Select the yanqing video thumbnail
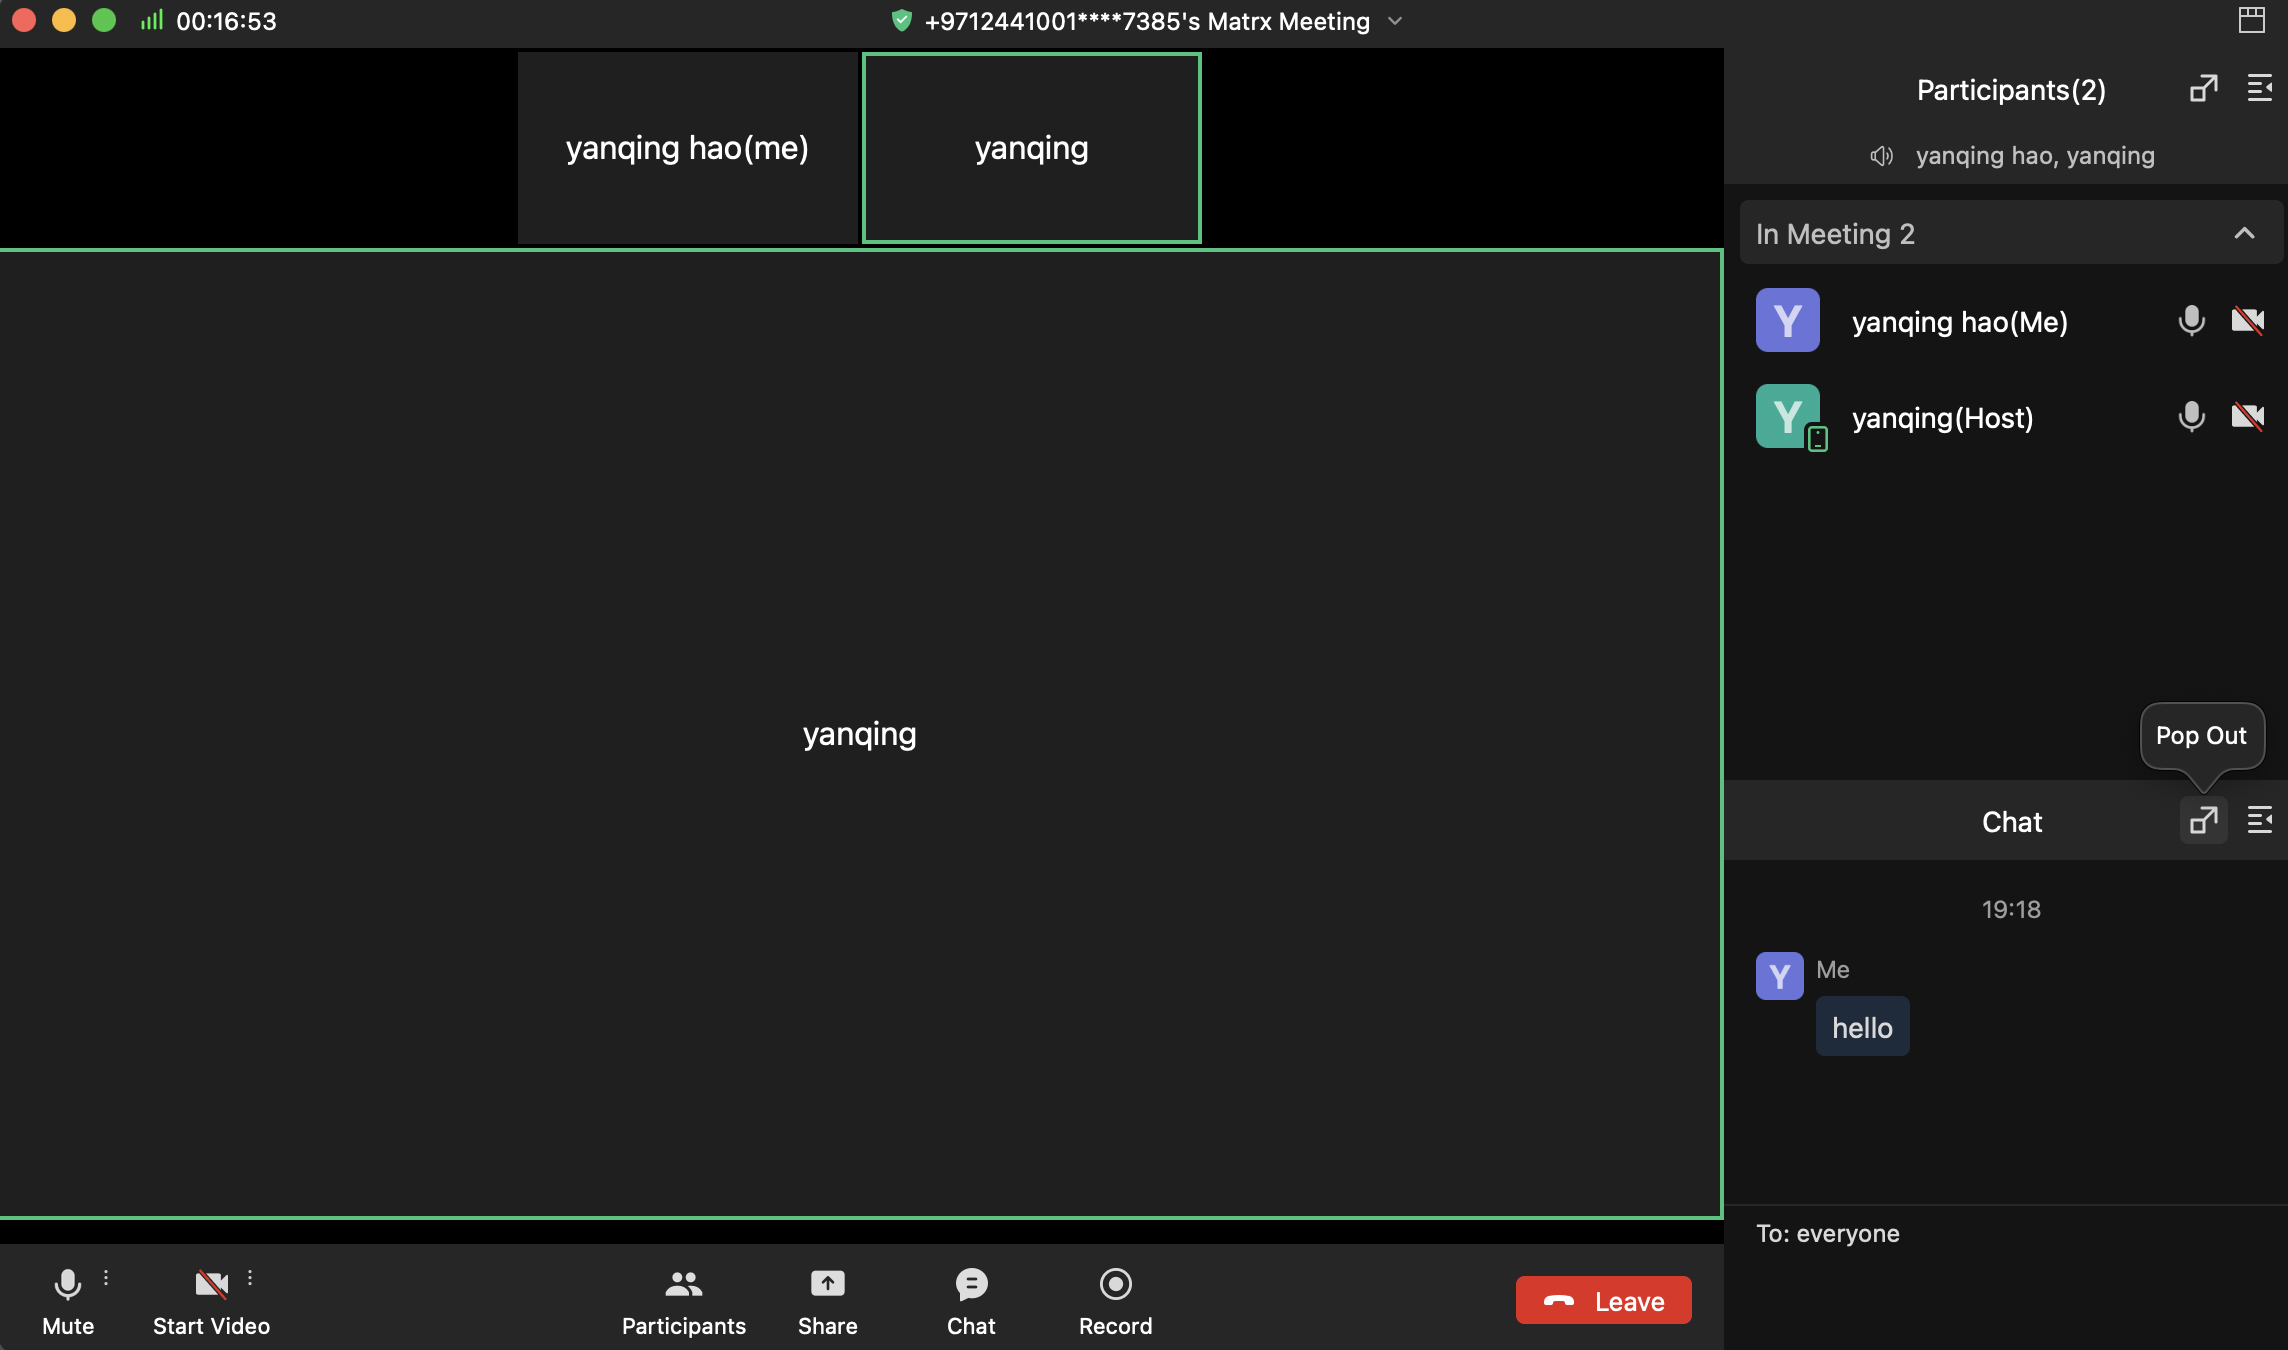This screenshot has width=2288, height=1350. tap(1031, 148)
